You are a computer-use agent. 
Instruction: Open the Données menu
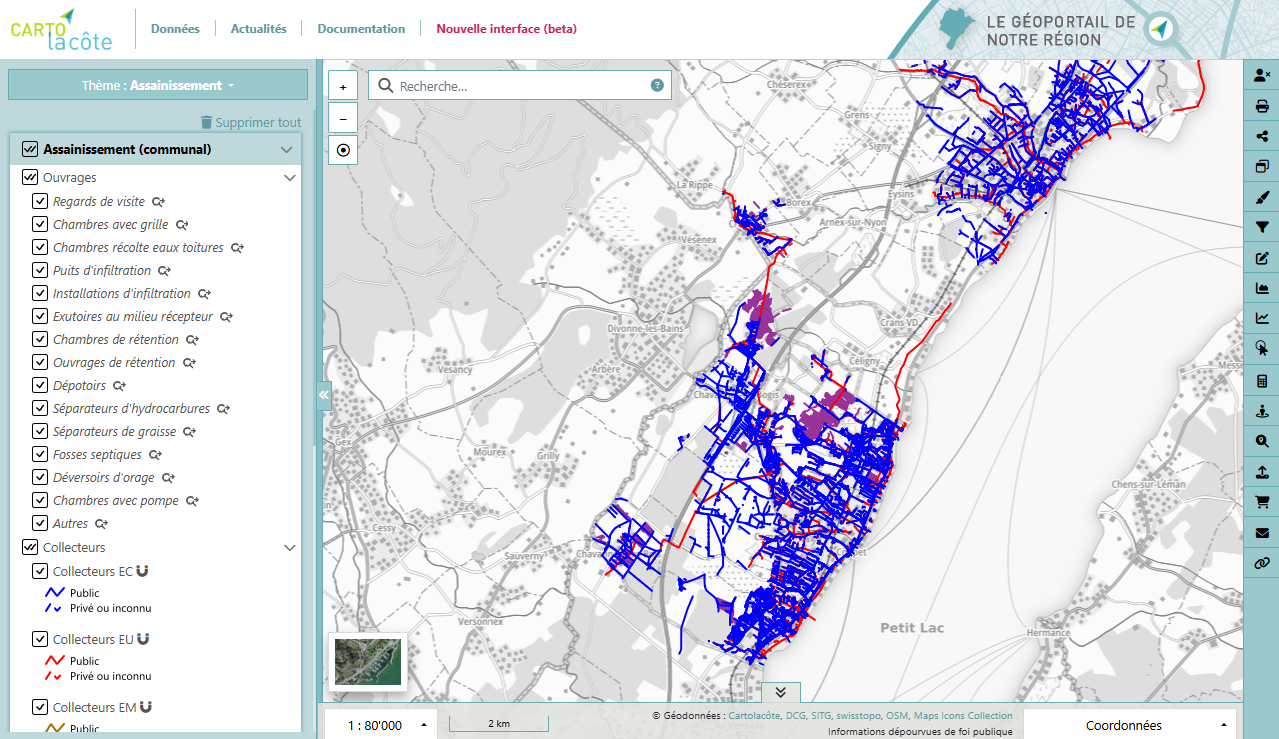point(175,29)
